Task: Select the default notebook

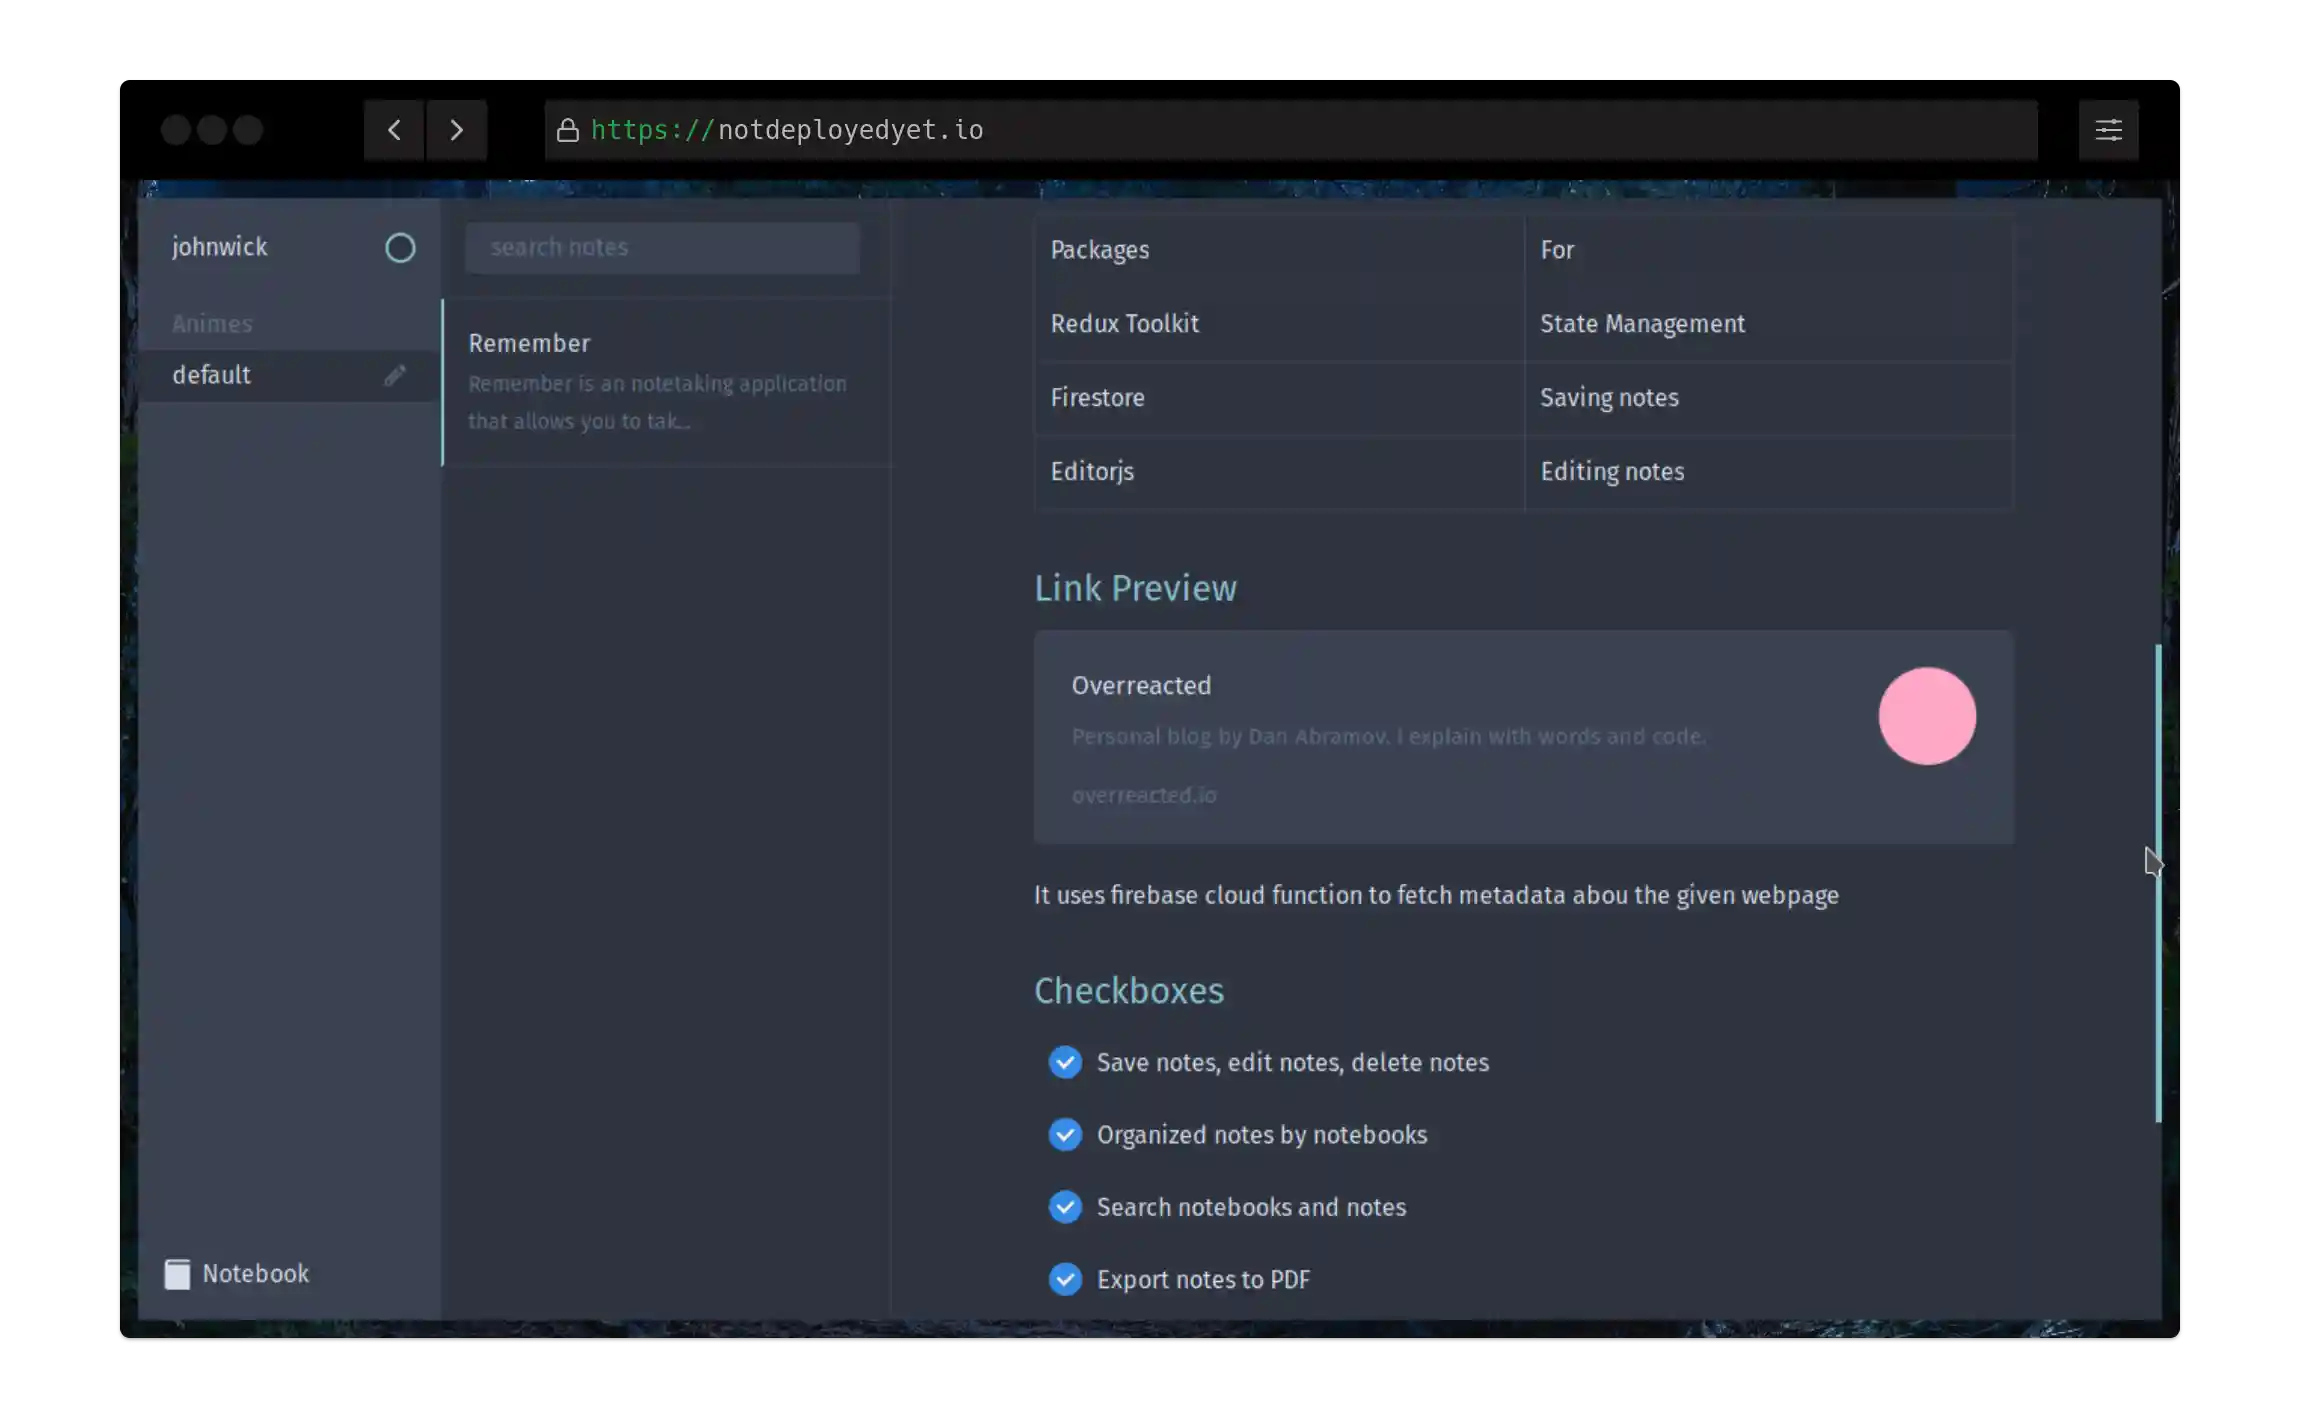Action: click(x=211, y=375)
